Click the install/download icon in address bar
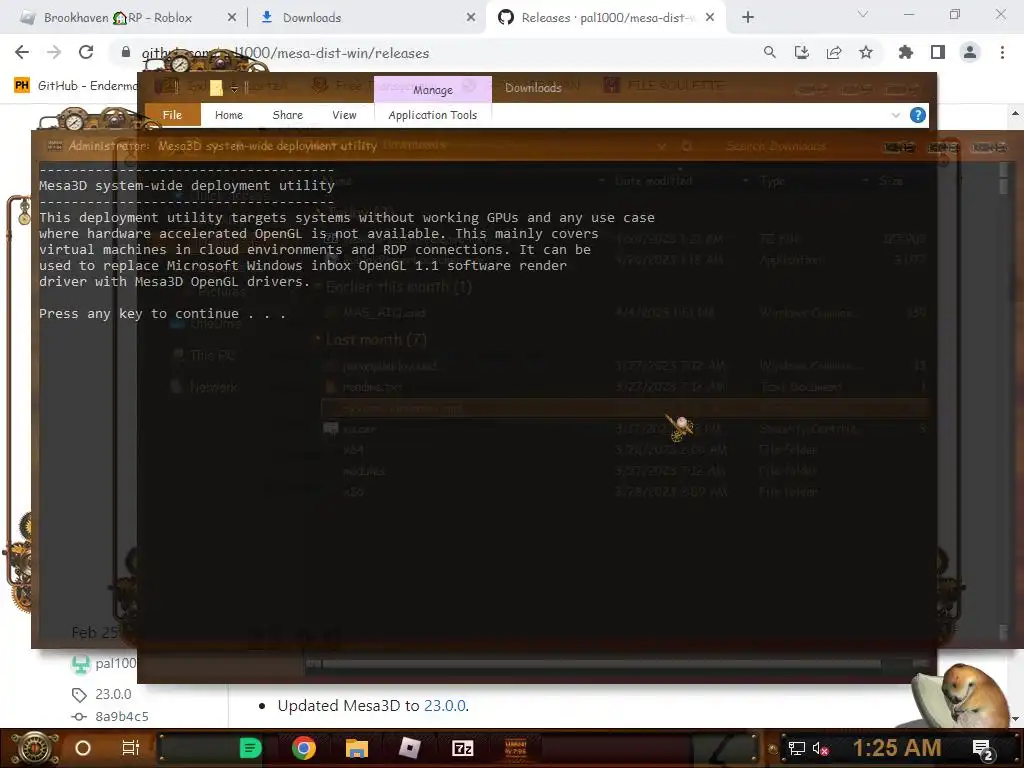 801,52
